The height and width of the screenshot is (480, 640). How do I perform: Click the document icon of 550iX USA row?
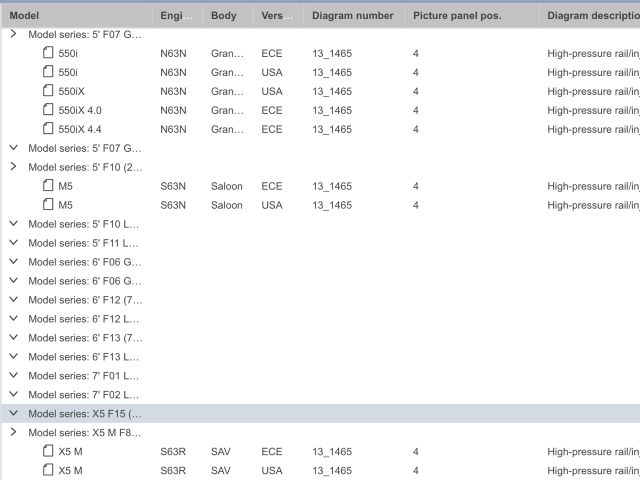(x=48, y=91)
